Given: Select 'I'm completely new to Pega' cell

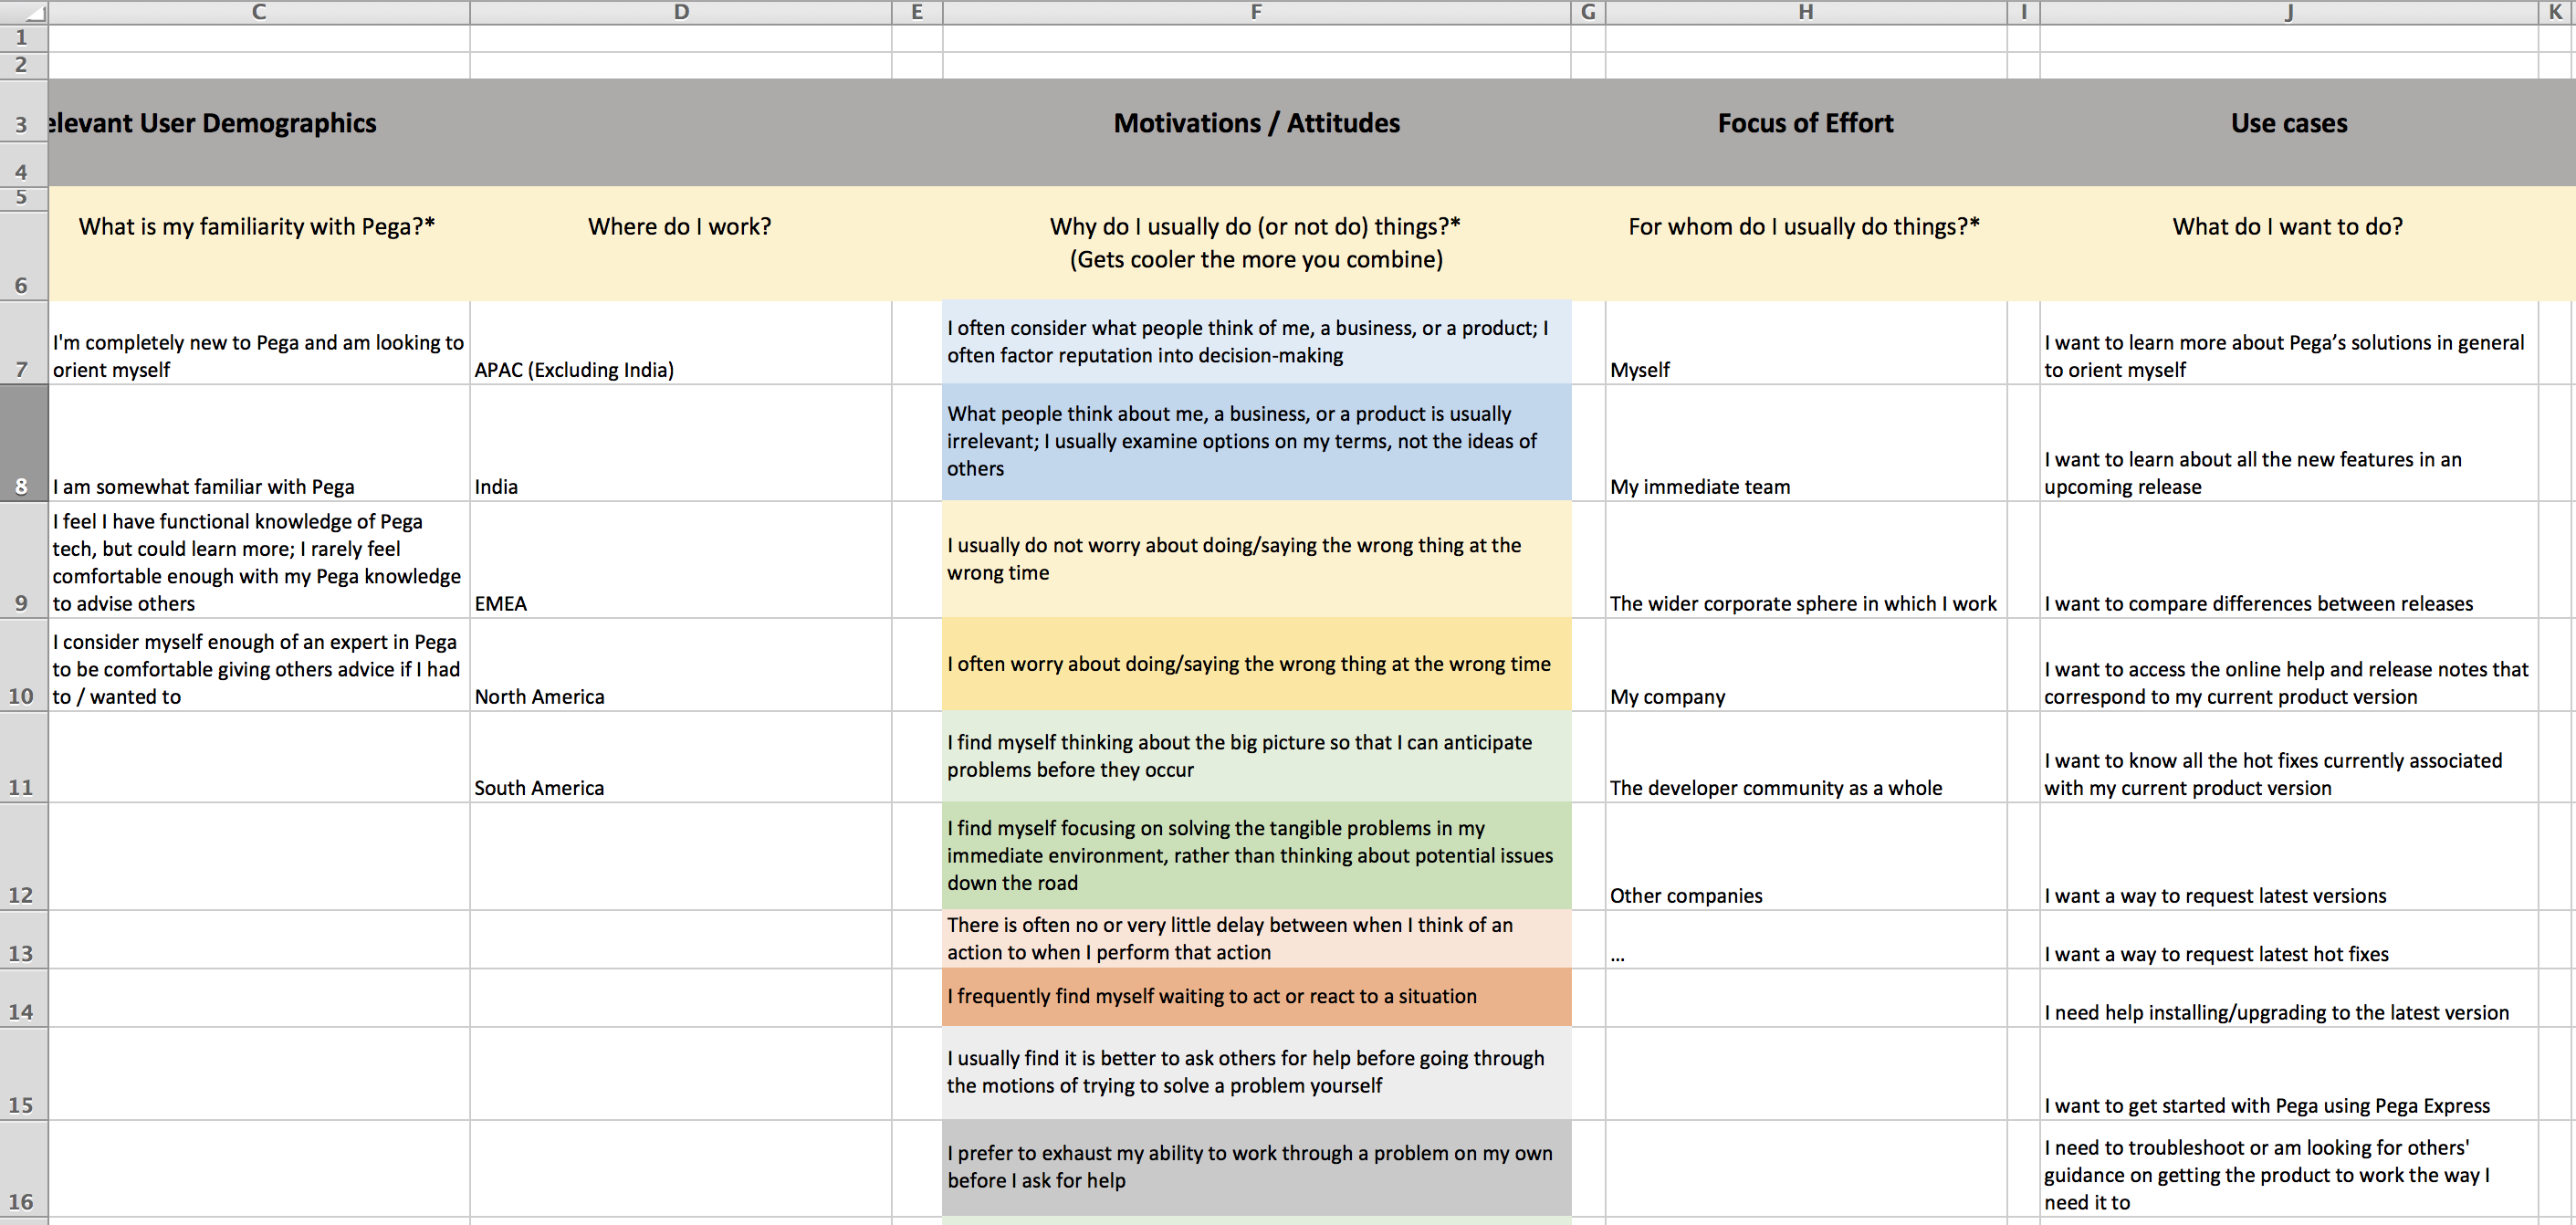Looking at the screenshot, I should coord(259,343).
